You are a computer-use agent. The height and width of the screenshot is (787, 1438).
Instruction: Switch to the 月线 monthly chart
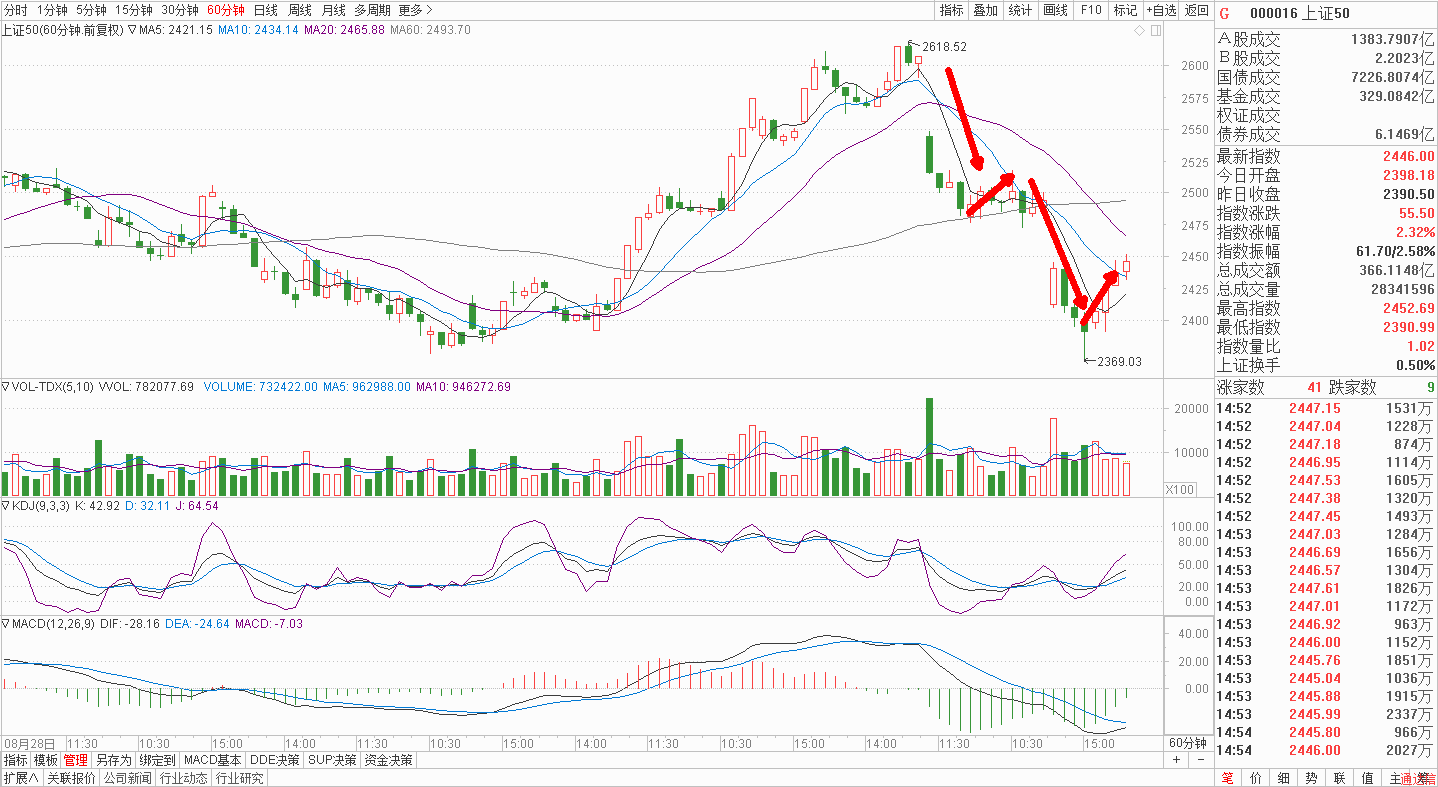pyautogui.click(x=333, y=10)
